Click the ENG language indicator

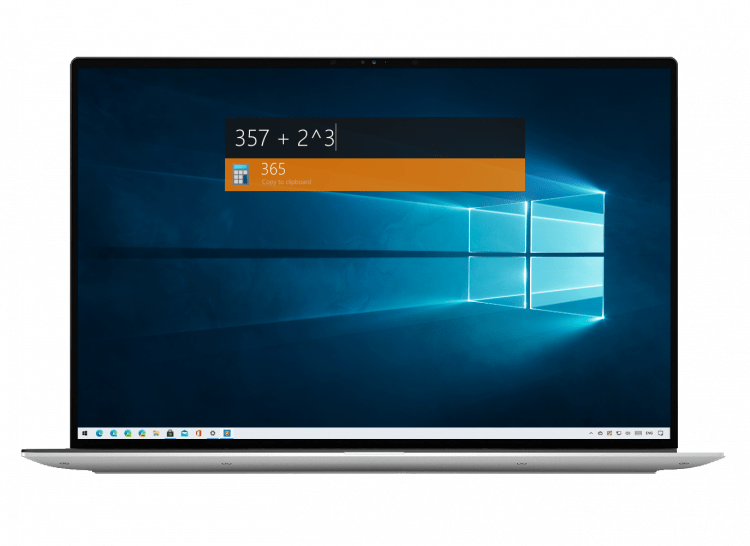pos(649,433)
